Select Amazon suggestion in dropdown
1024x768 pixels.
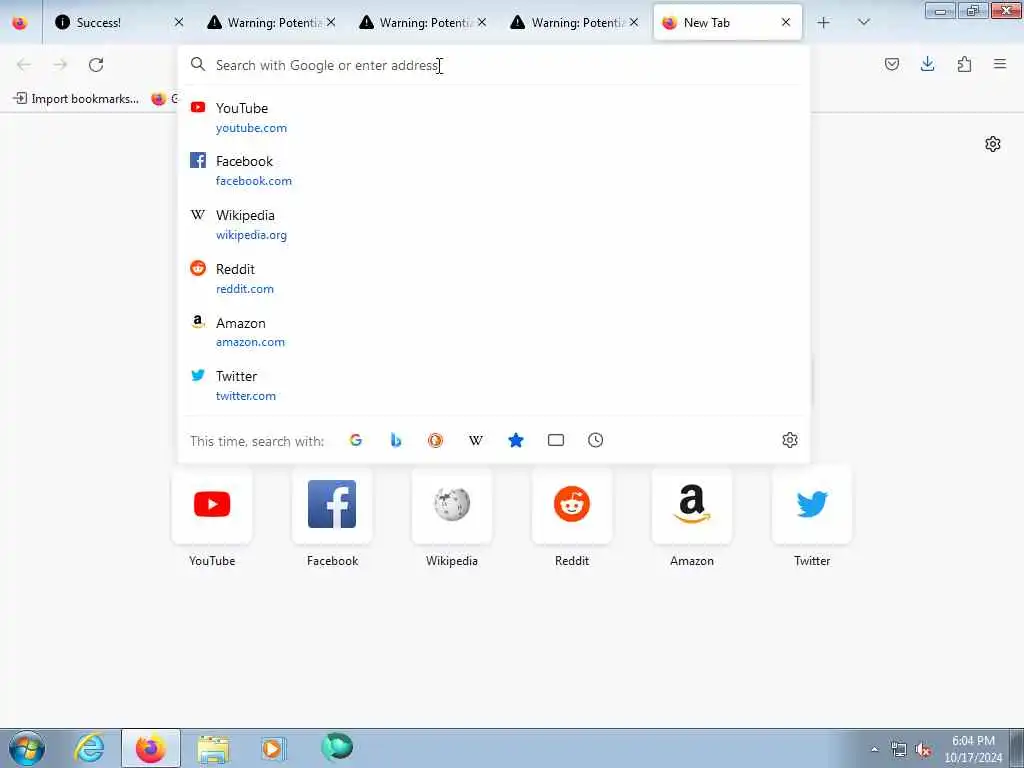coord(494,332)
